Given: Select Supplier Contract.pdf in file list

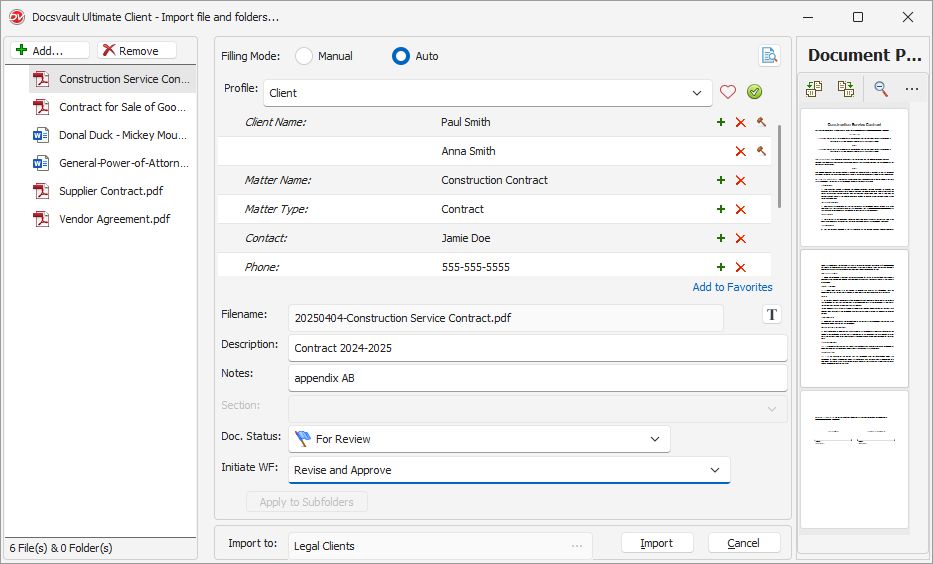Looking at the screenshot, I should (x=110, y=191).
